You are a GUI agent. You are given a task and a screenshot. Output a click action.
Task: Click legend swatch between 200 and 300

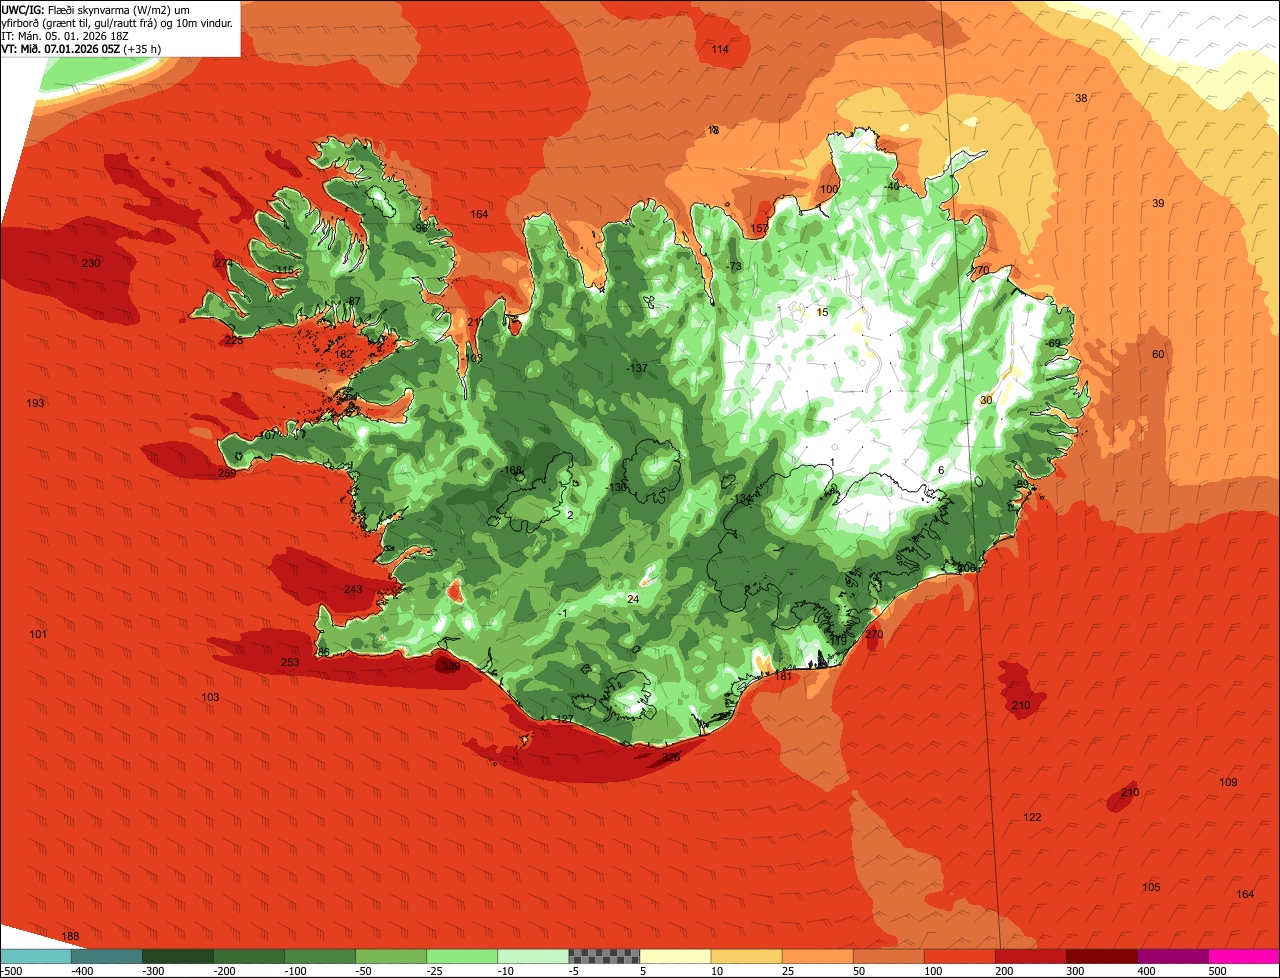point(1030,955)
